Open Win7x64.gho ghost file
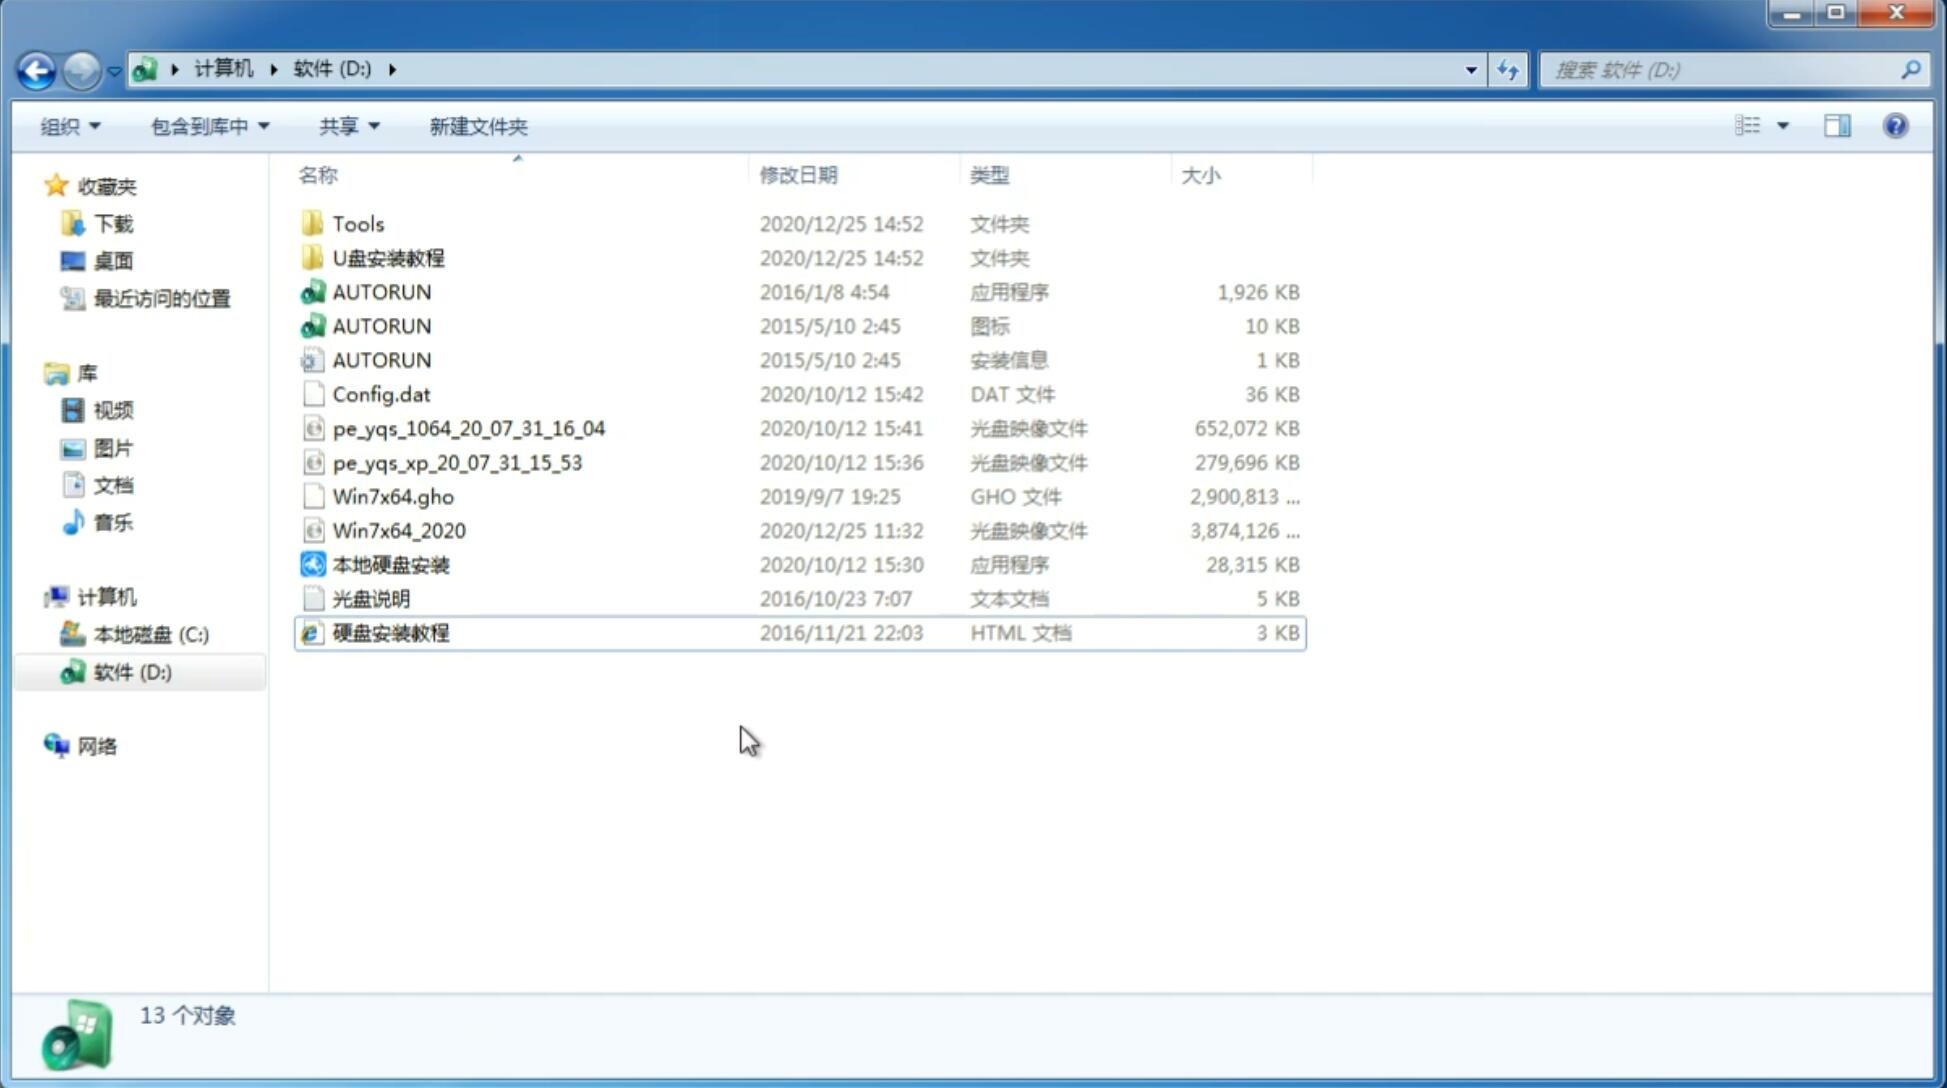The height and width of the screenshot is (1088, 1947). (x=393, y=496)
